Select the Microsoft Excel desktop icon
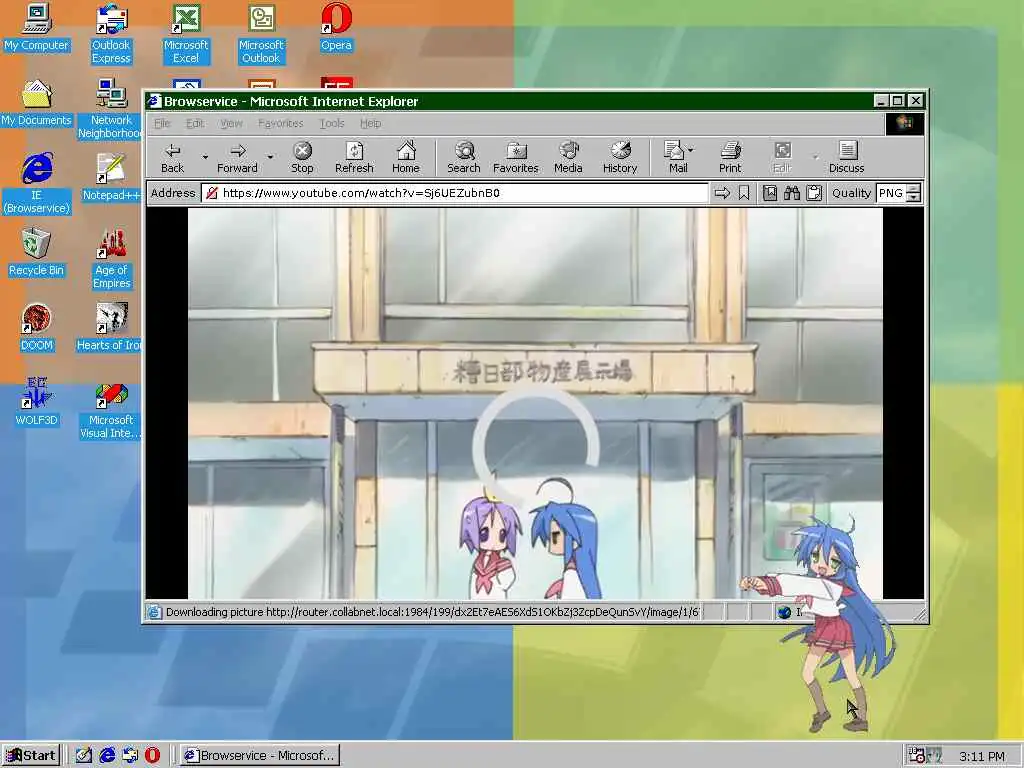Viewport: 1024px width, 768px height. click(x=186, y=33)
